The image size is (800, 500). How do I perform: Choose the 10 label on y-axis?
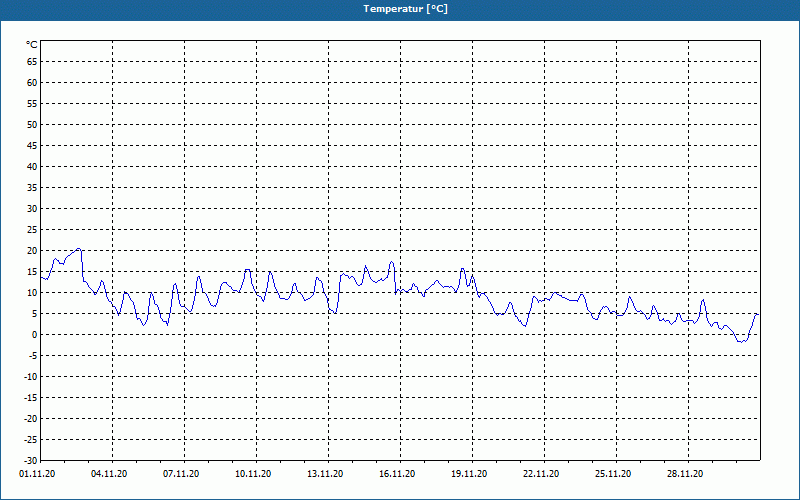[x=32, y=292]
